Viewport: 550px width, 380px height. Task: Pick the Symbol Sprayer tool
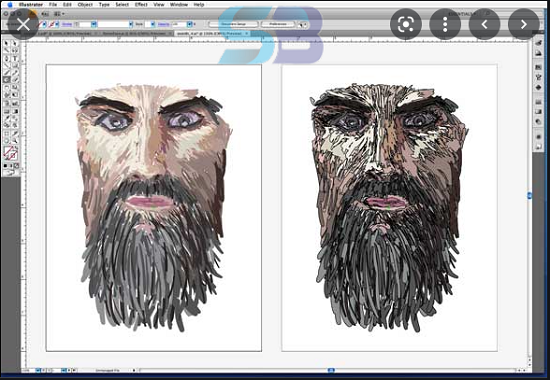[x=6, y=103]
